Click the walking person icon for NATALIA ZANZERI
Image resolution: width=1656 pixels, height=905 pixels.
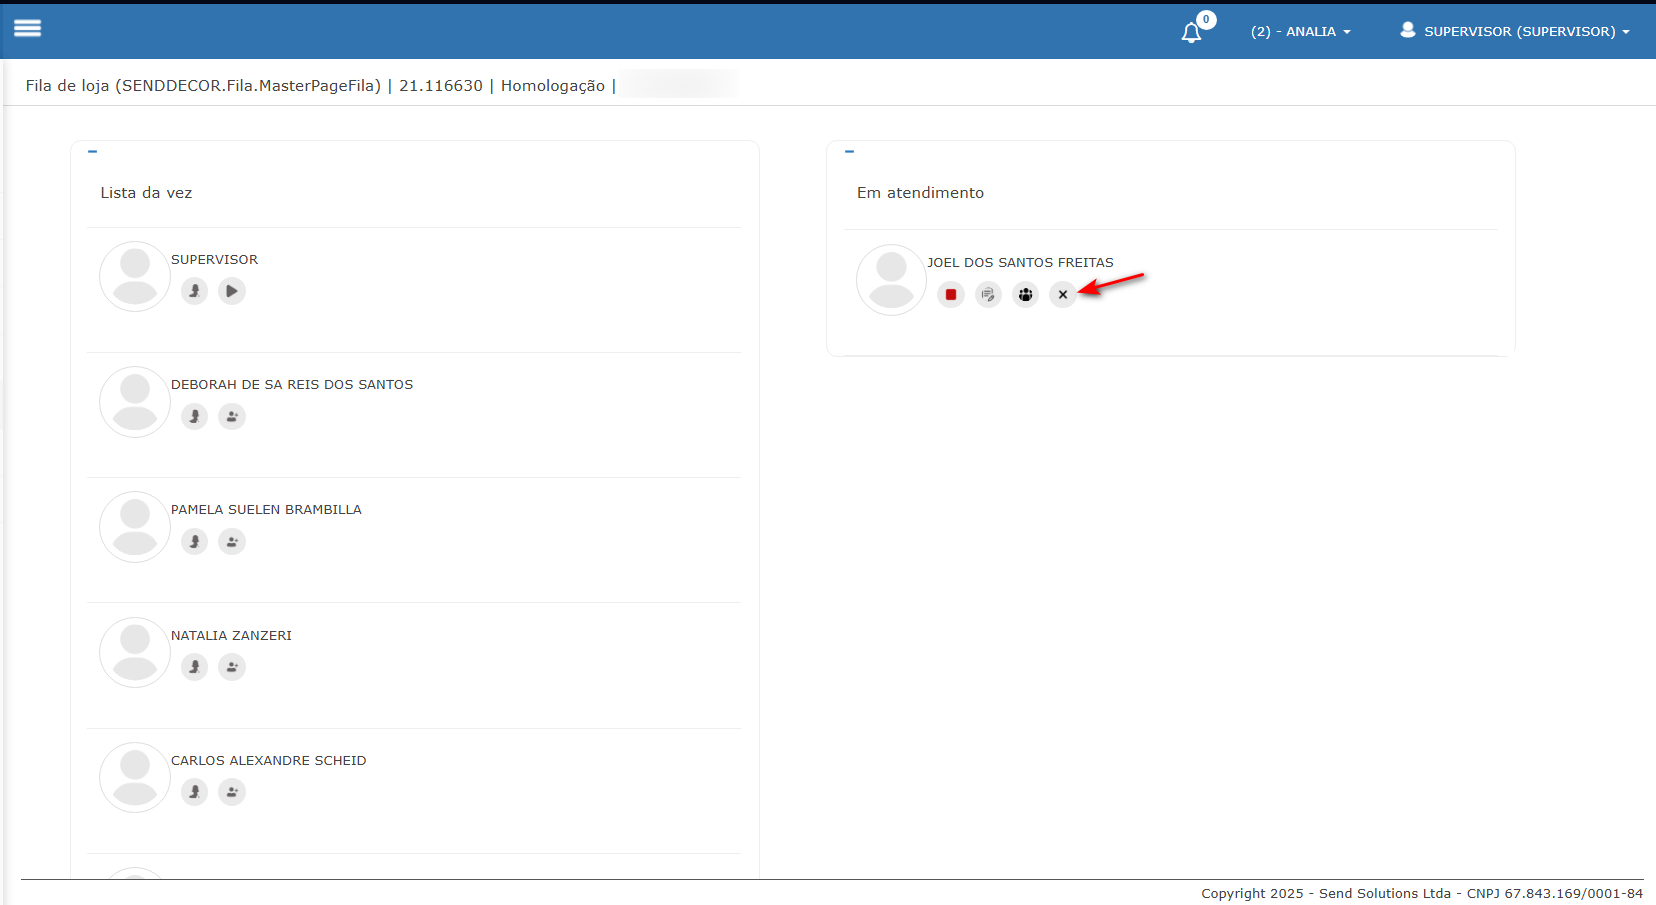click(195, 667)
